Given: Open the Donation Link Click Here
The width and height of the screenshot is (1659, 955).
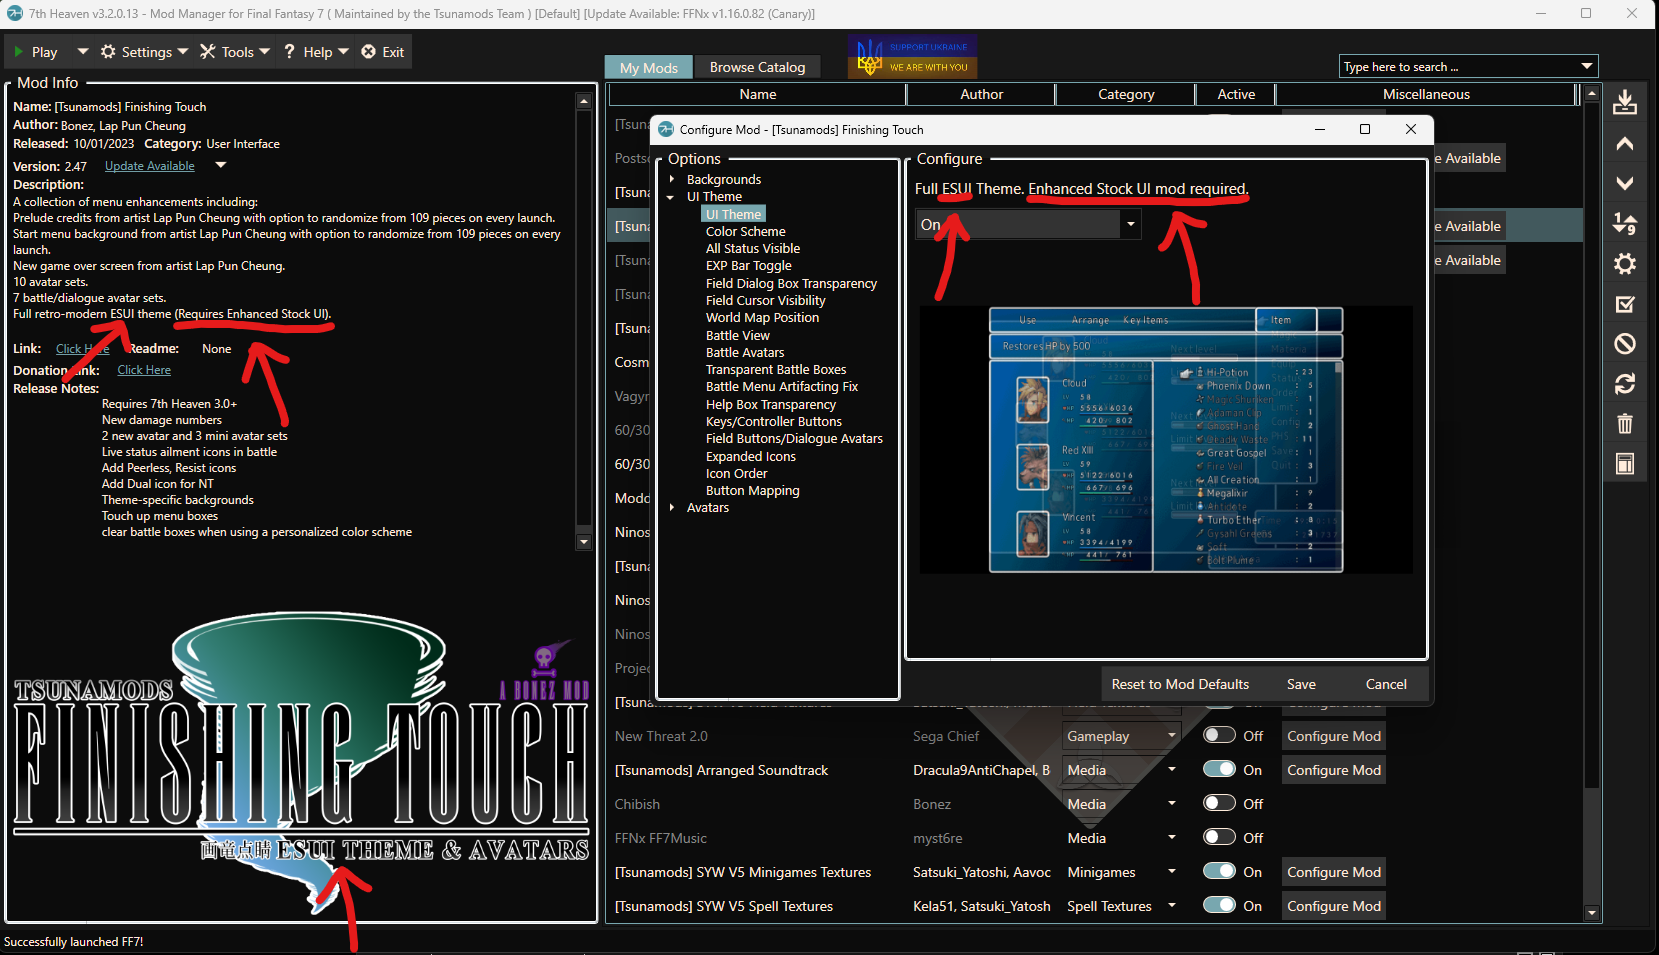Looking at the screenshot, I should click(144, 370).
